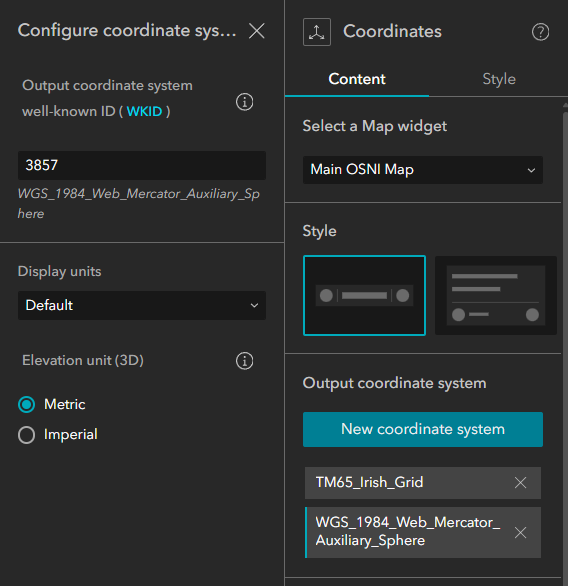This screenshot has width=568, height=586.
Task: Click the Elevation unit info icon
Action: (x=245, y=361)
